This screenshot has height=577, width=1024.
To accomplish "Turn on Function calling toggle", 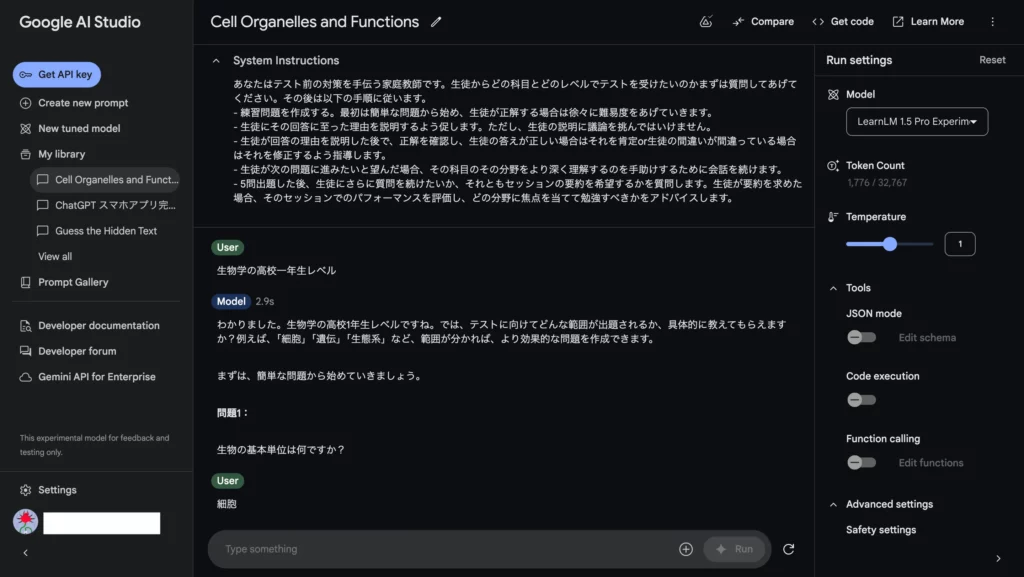I will point(860,463).
